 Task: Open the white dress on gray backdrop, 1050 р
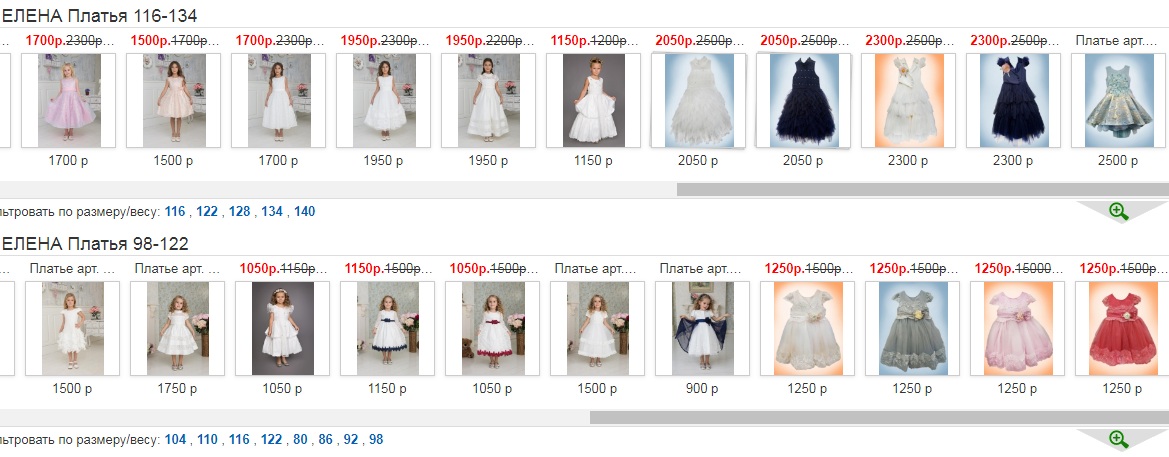283,329
